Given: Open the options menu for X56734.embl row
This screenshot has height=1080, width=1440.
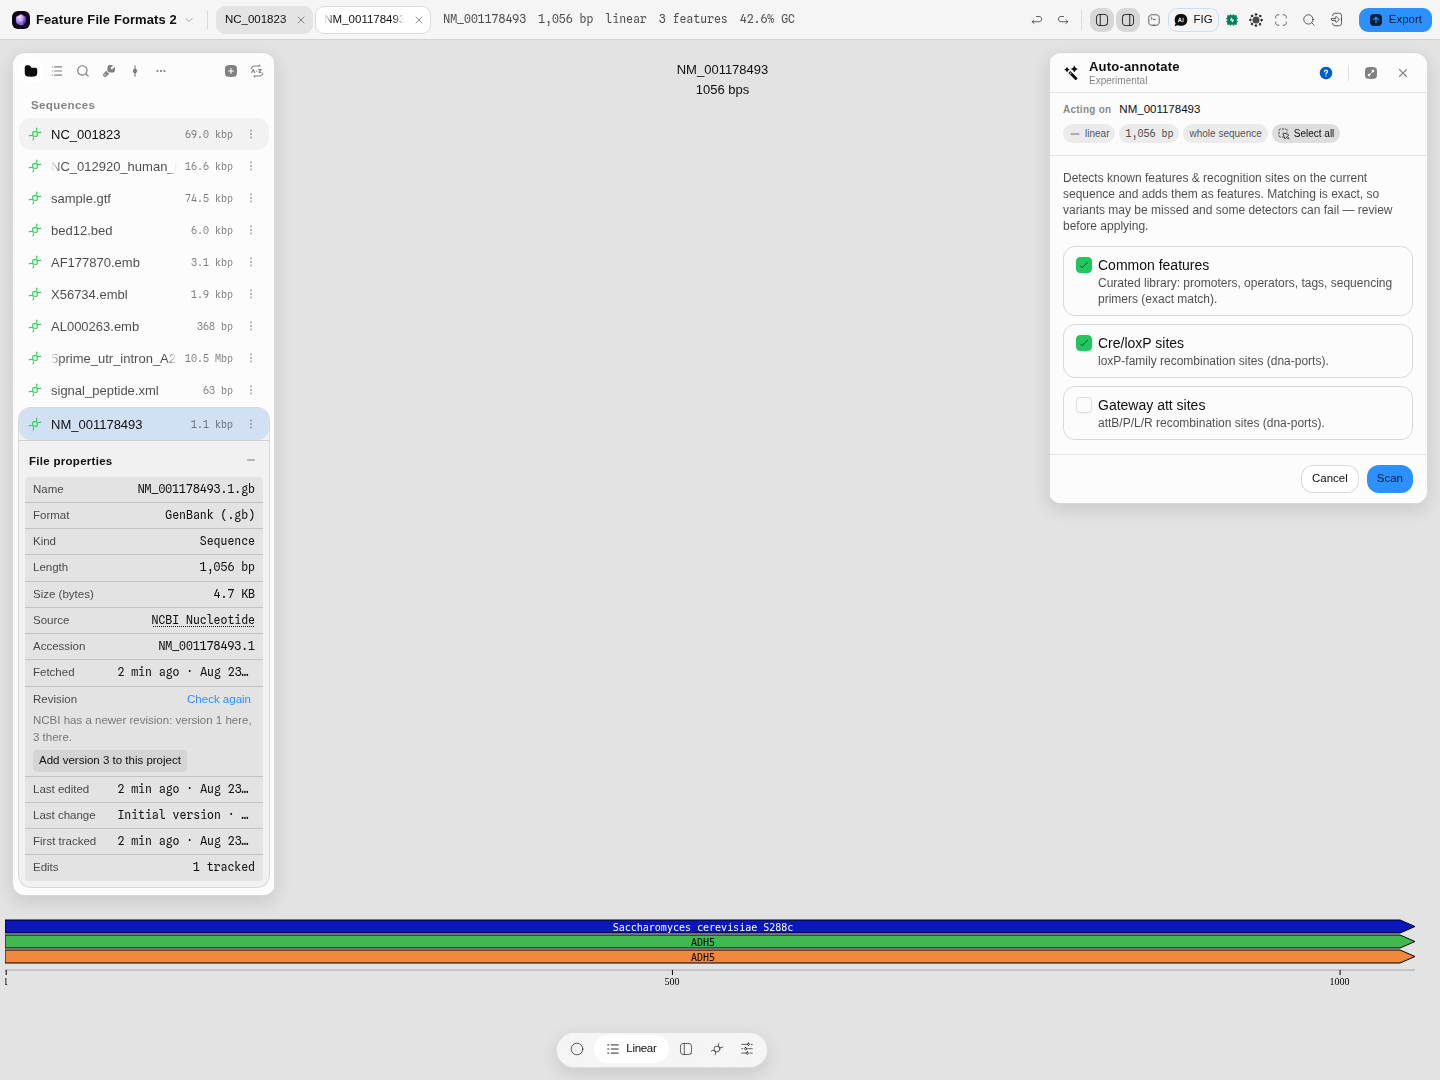Looking at the screenshot, I should tap(251, 294).
